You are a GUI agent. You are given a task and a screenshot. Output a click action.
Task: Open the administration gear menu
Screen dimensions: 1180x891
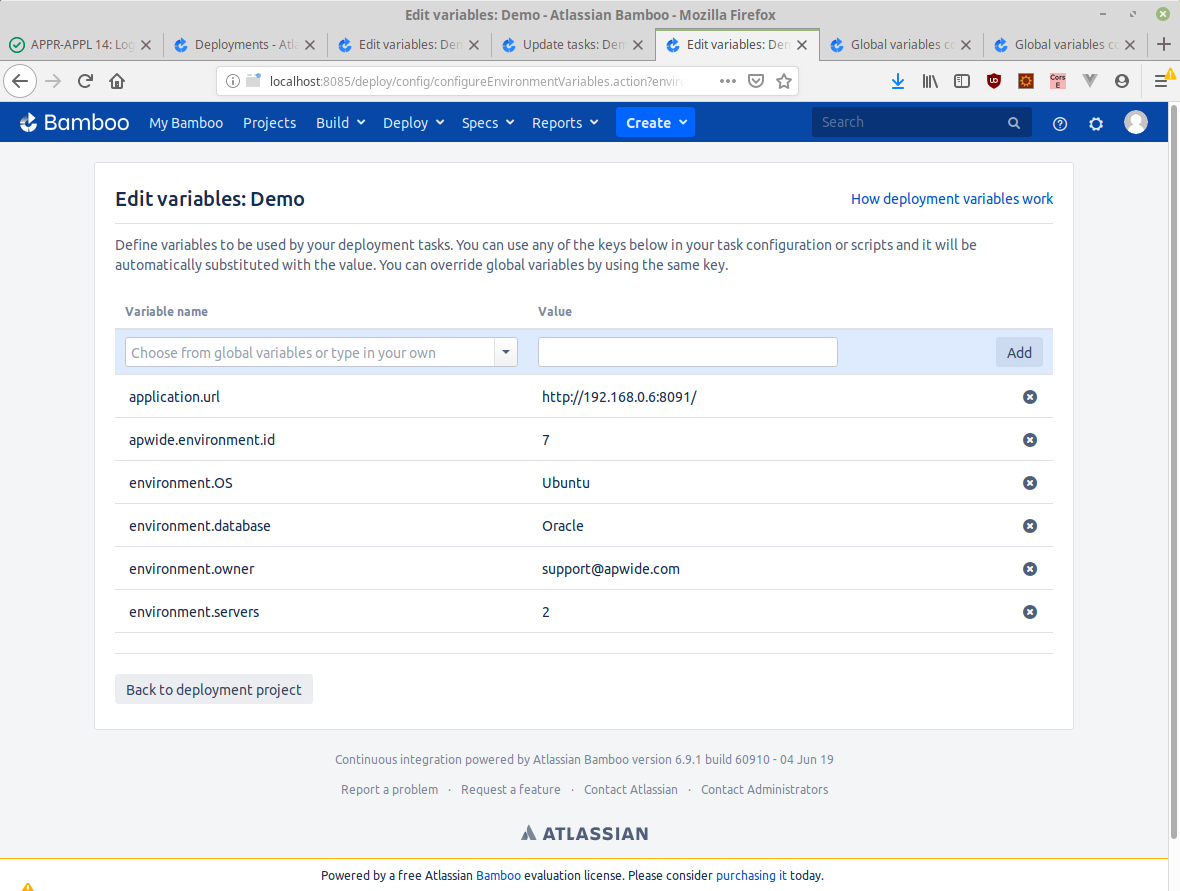(x=1096, y=123)
